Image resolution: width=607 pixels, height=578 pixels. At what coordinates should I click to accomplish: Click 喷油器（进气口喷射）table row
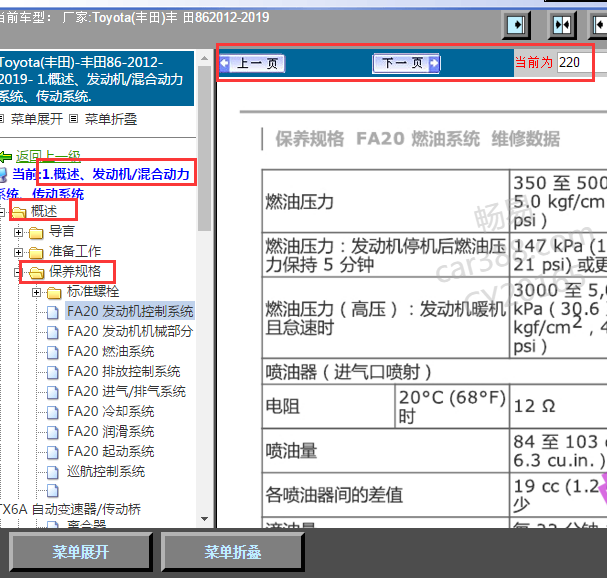pyautogui.click(x=435, y=372)
